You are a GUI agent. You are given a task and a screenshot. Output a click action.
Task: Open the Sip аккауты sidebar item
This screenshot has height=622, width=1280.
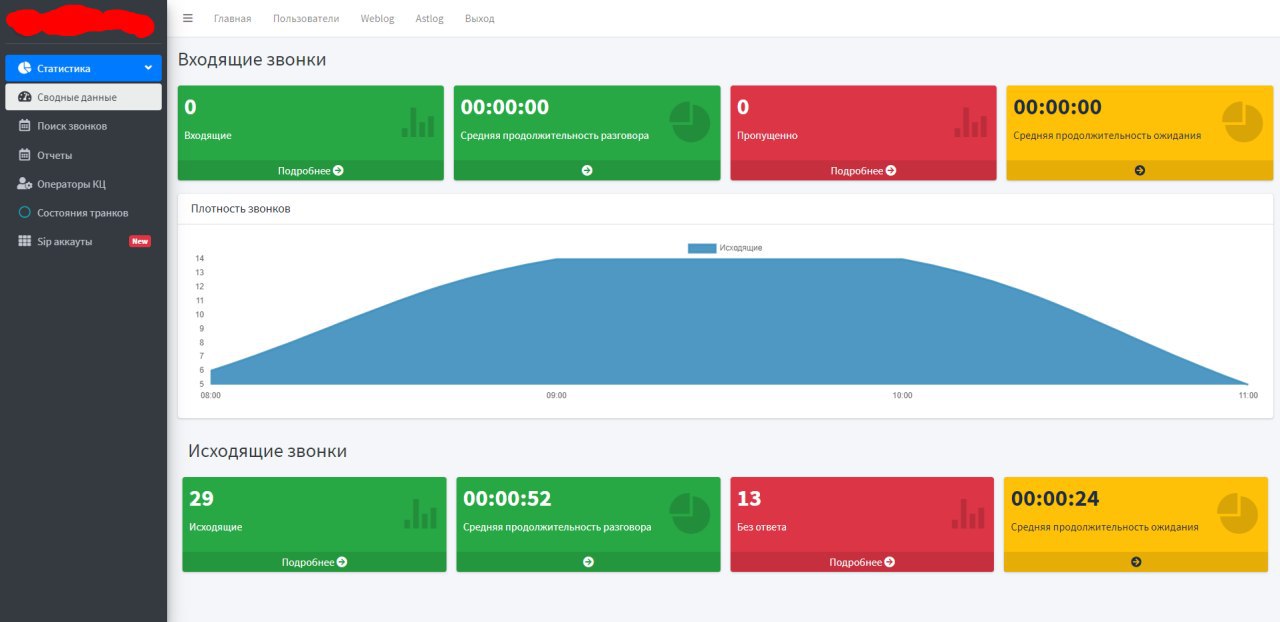coord(84,241)
